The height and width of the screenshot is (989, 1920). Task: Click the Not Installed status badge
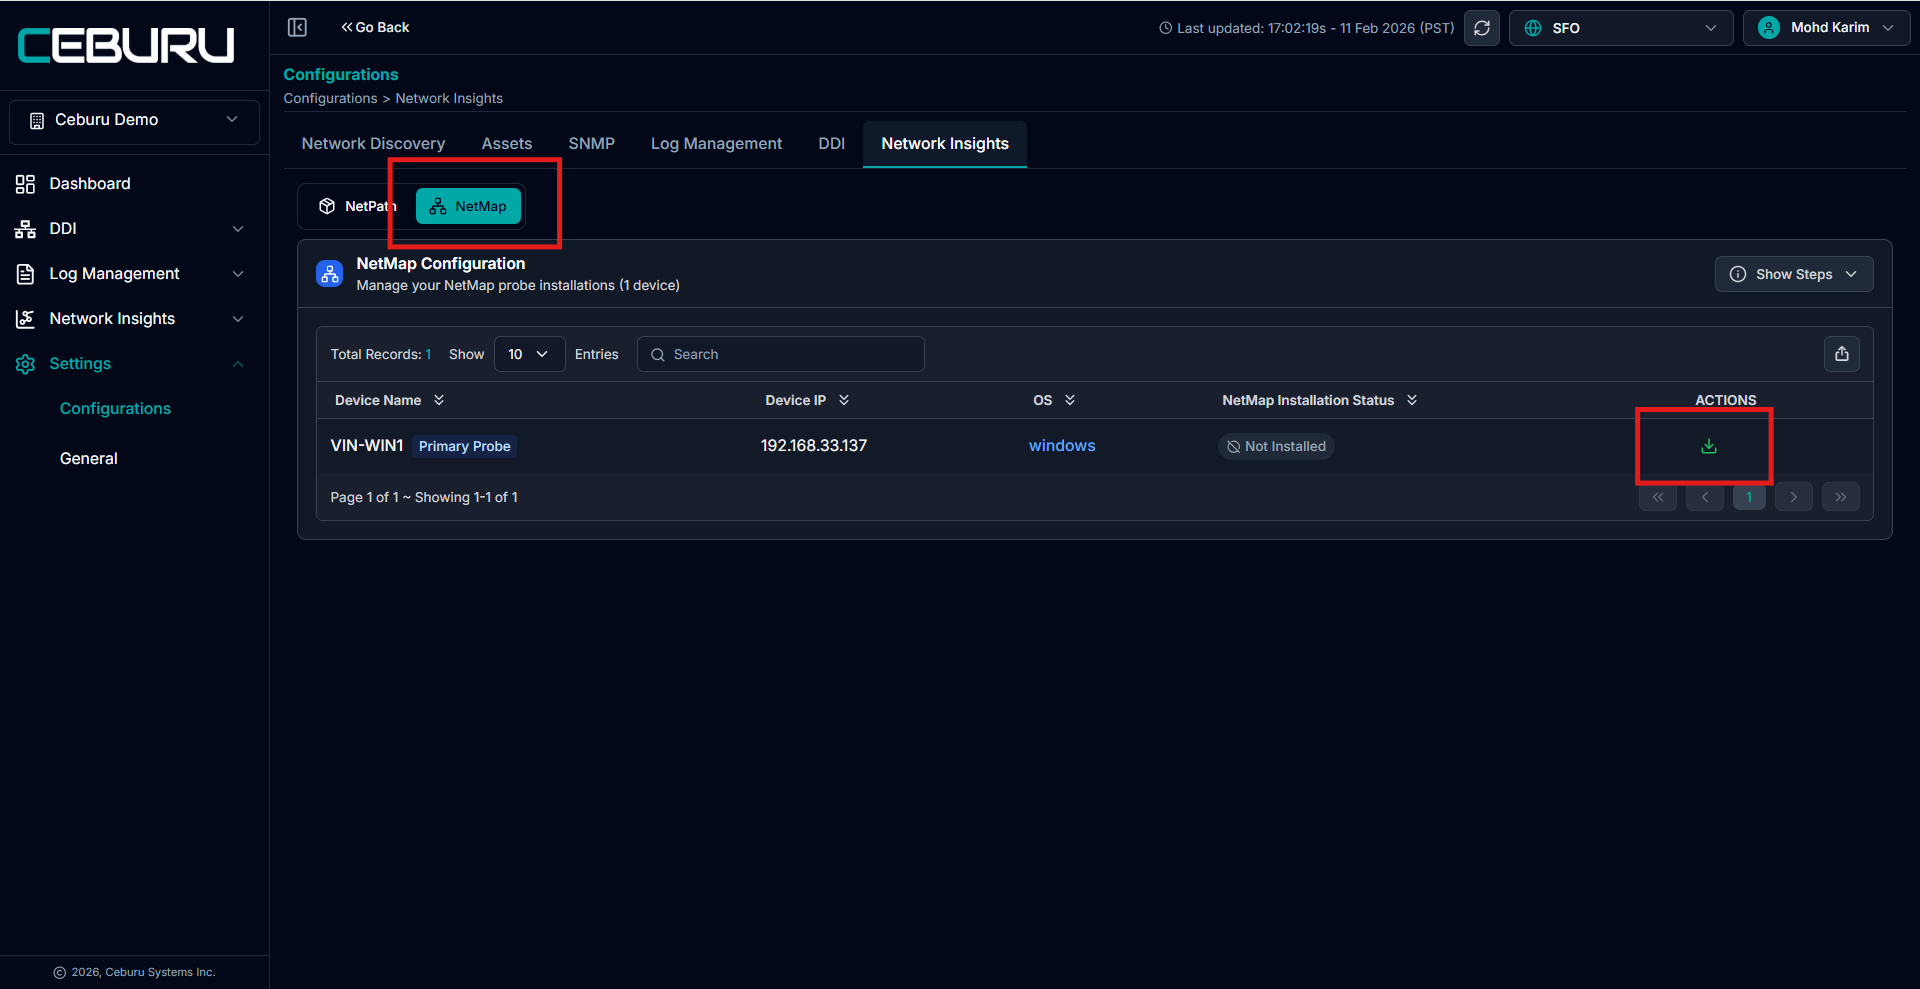click(1276, 446)
